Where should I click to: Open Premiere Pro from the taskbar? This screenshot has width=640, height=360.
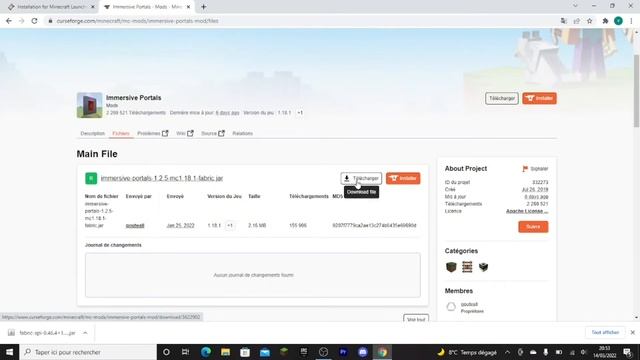[343, 352]
